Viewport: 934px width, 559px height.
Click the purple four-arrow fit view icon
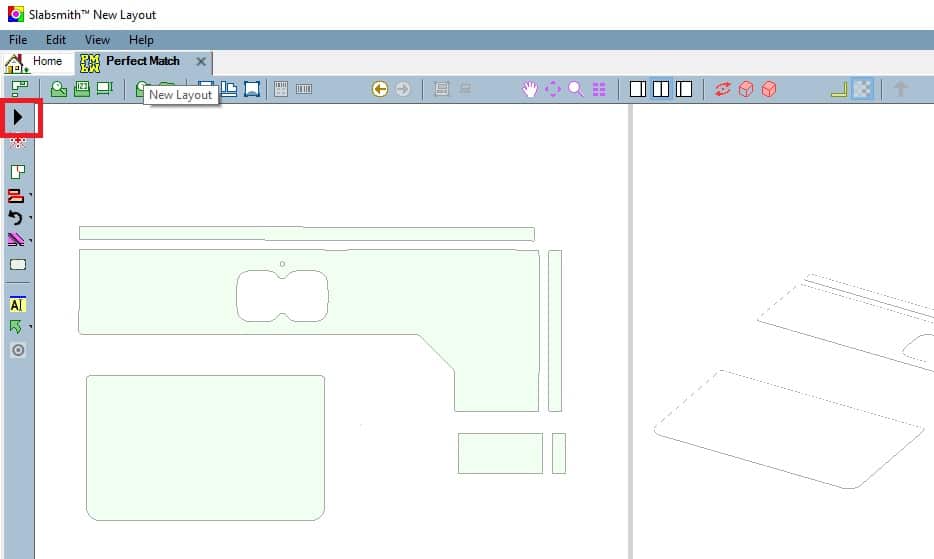[x=553, y=90]
